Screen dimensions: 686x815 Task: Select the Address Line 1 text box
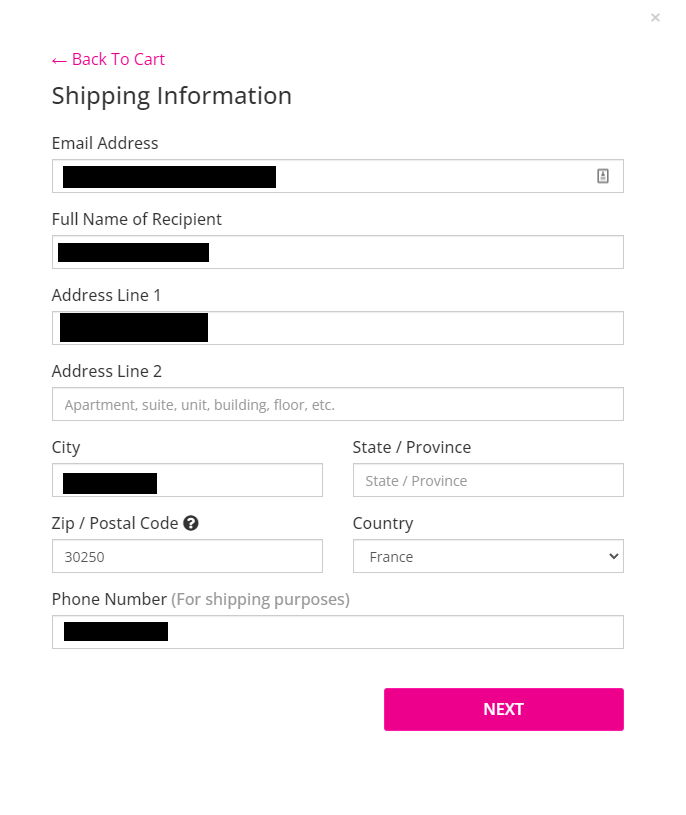point(400,328)
